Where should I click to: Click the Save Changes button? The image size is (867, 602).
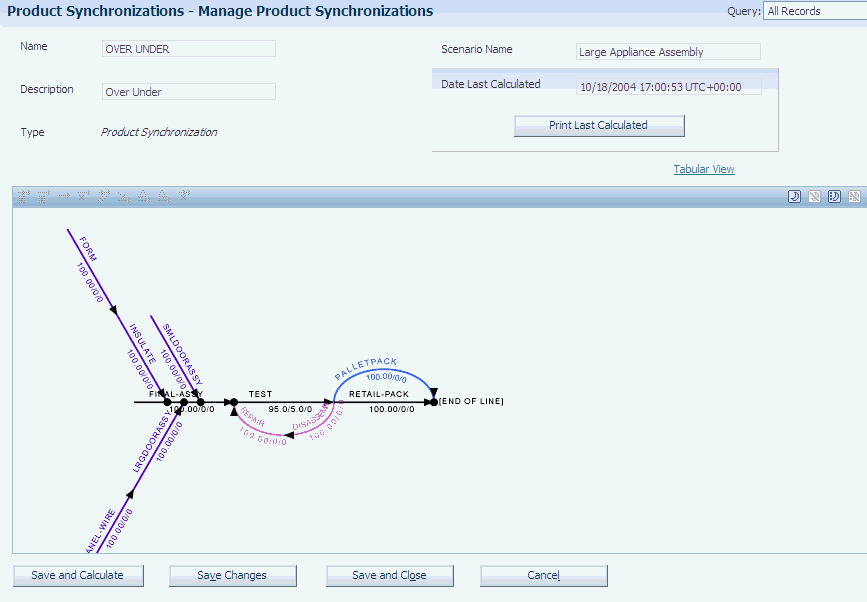pyautogui.click(x=232, y=575)
